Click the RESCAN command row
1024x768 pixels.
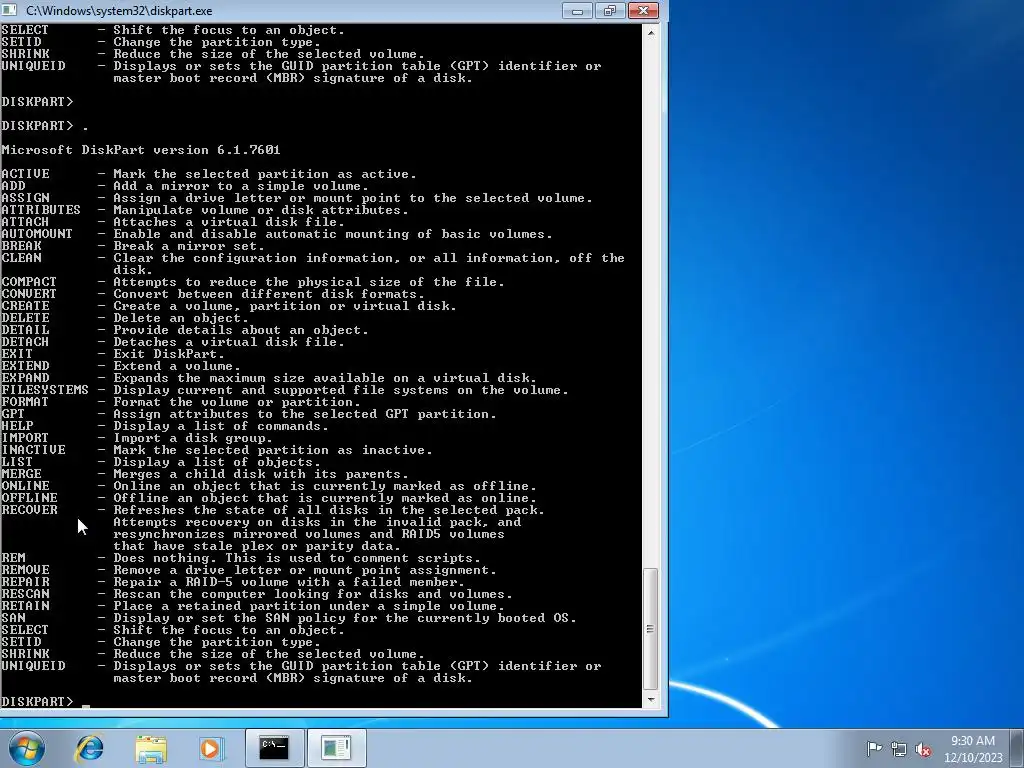pyautogui.click(x=257, y=594)
